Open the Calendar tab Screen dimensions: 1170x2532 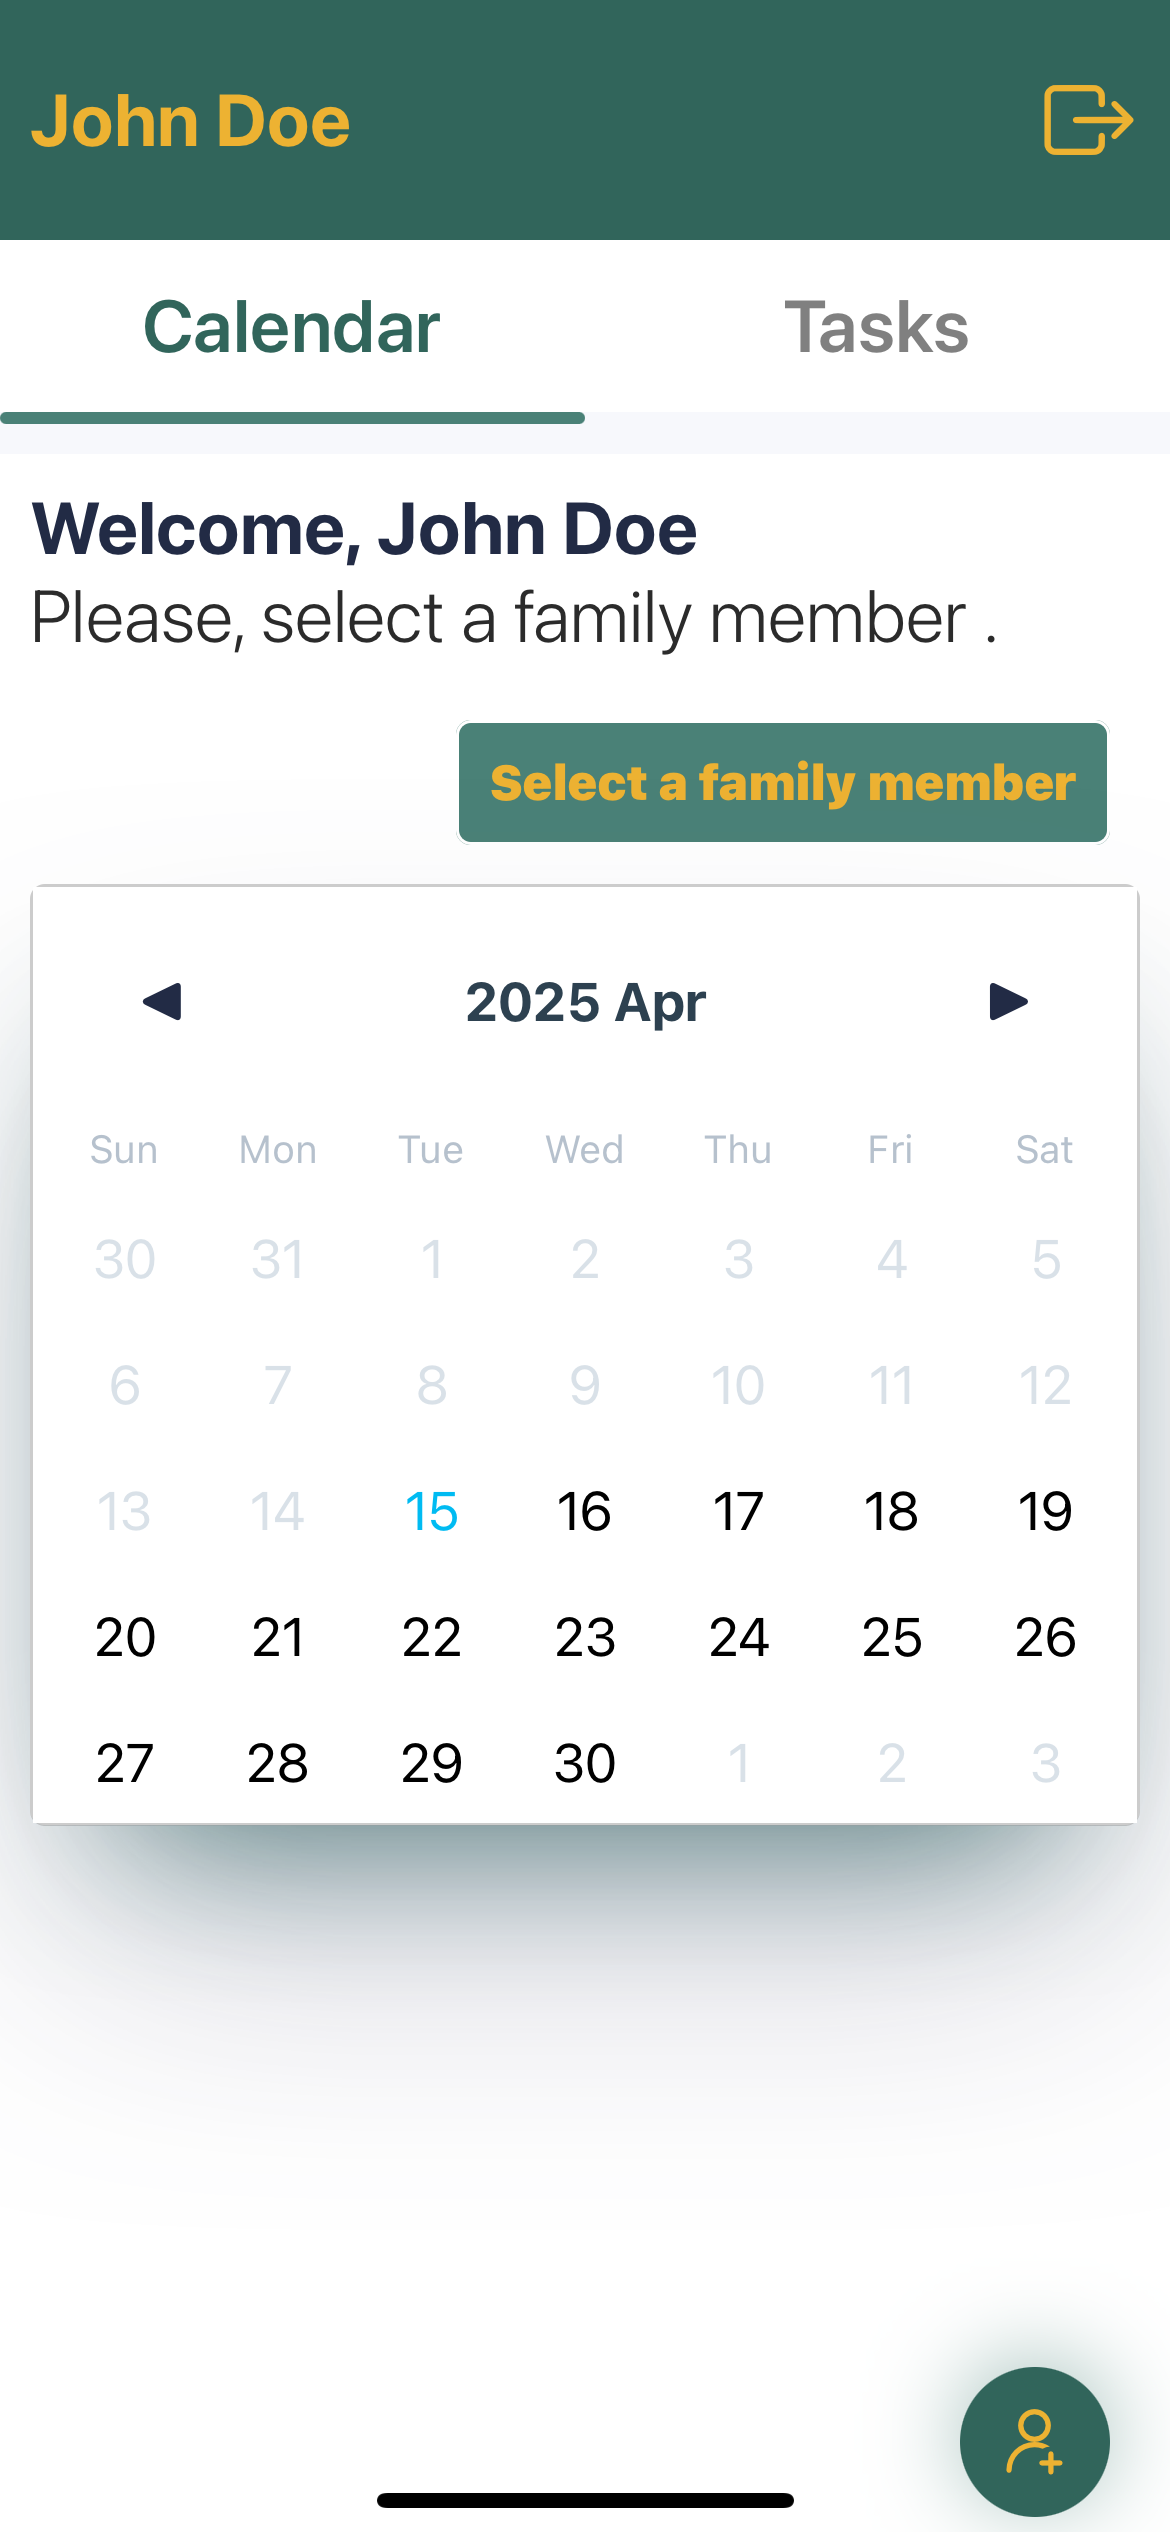point(292,327)
